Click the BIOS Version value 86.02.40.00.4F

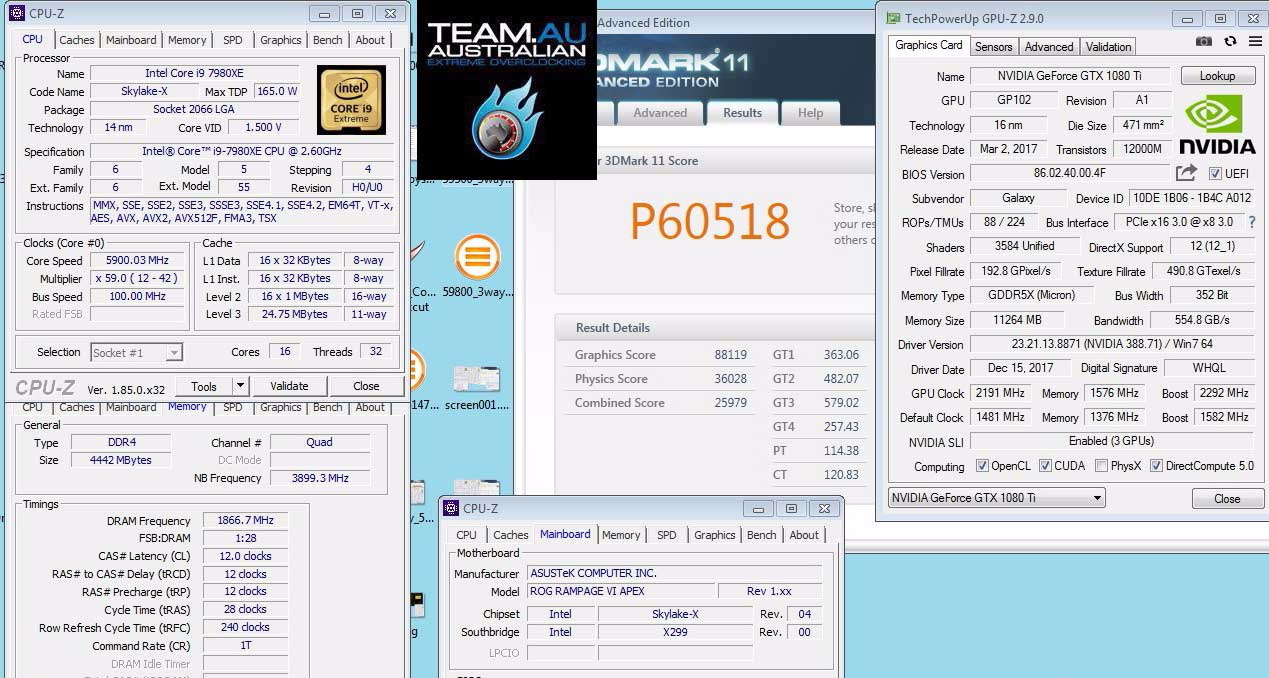(1070, 174)
